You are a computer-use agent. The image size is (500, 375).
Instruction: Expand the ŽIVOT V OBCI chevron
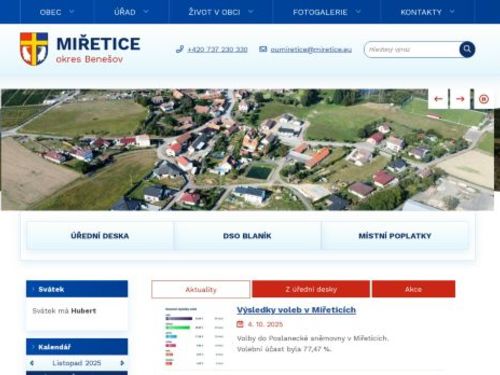(251, 12)
